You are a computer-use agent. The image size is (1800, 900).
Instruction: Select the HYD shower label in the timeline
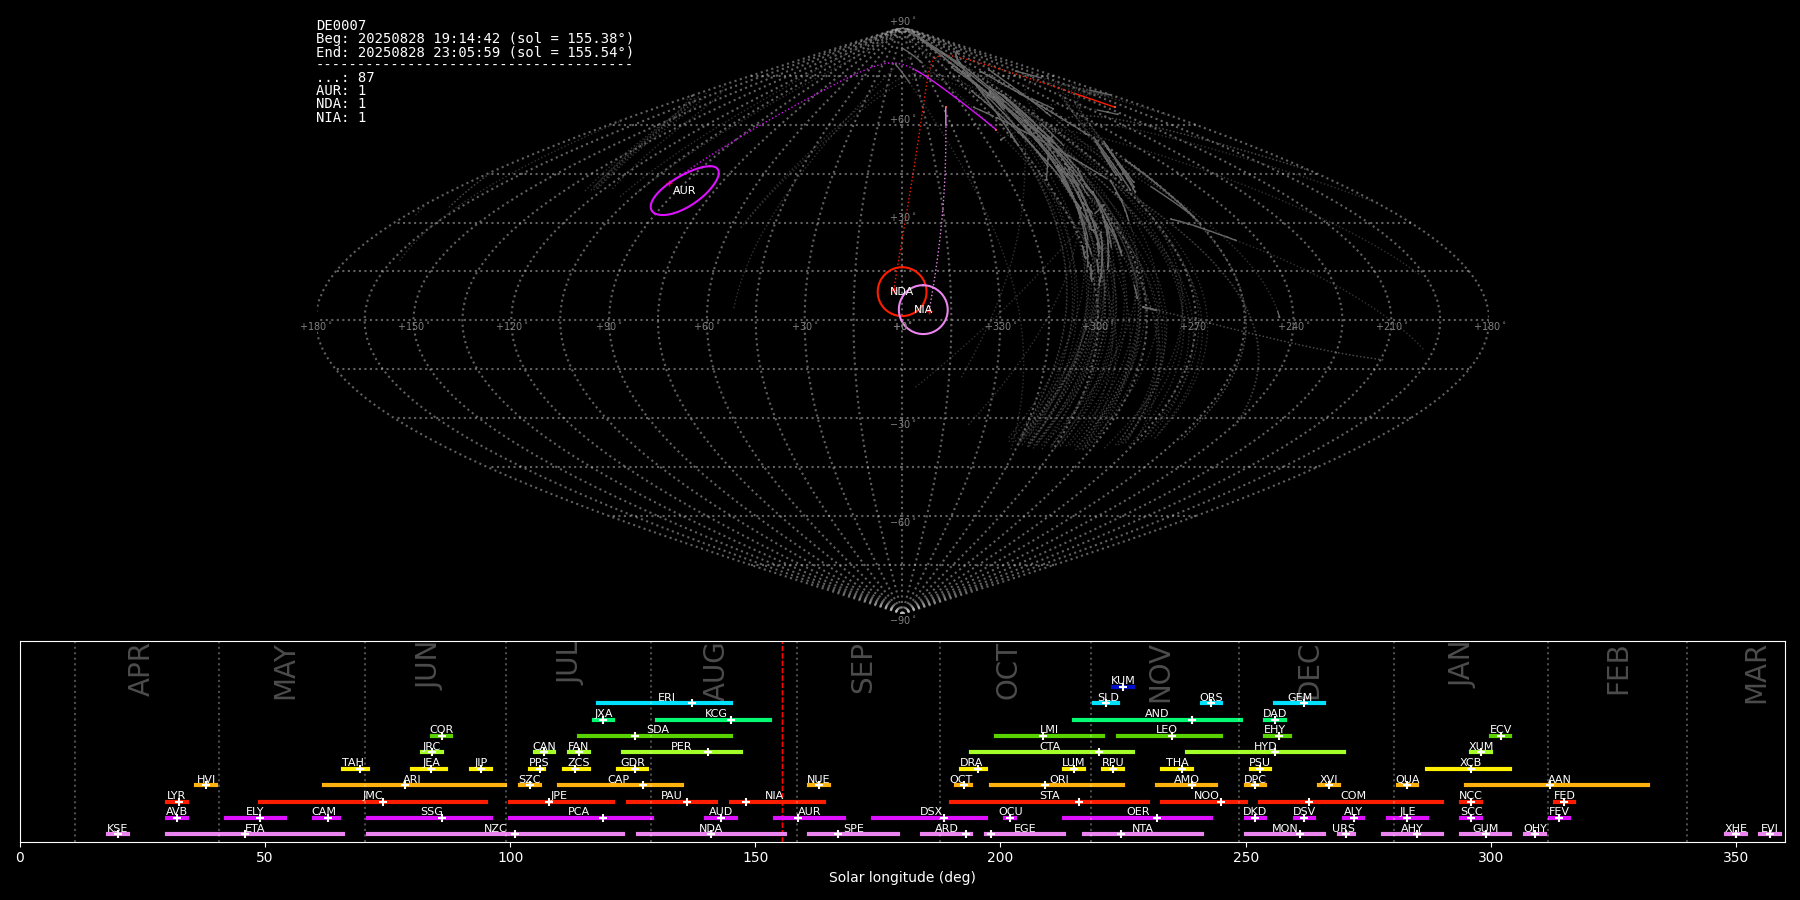(1265, 746)
